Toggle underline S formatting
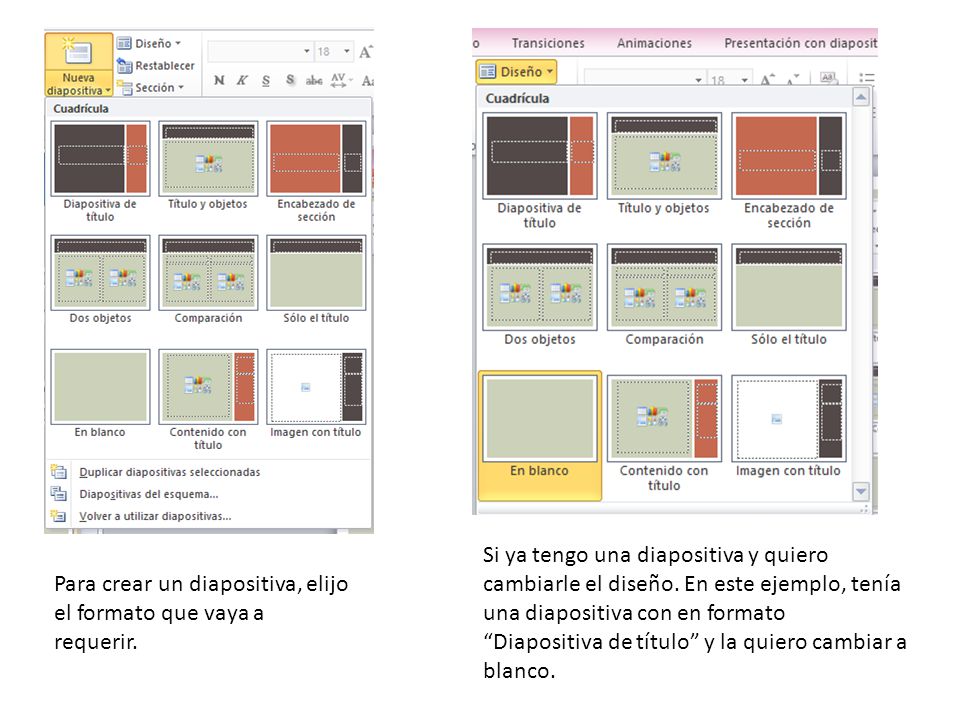This screenshot has height=720, width=960. click(x=266, y=80)
